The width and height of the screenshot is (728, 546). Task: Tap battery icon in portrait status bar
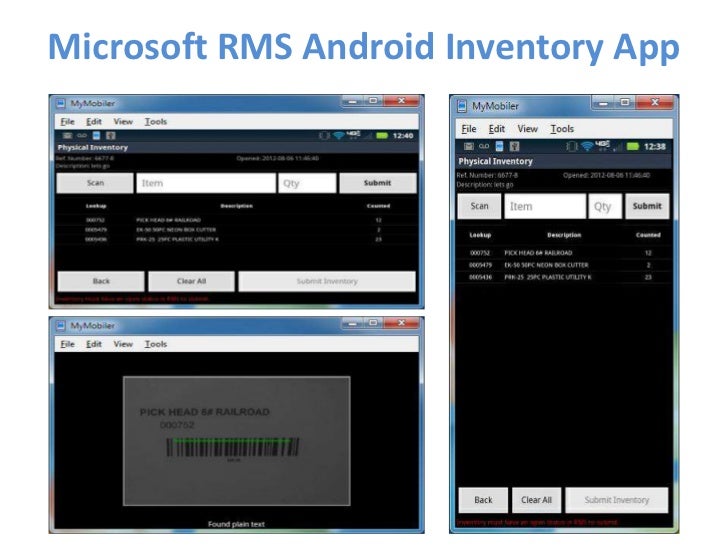pyautogui.click(x=632, y=147)
